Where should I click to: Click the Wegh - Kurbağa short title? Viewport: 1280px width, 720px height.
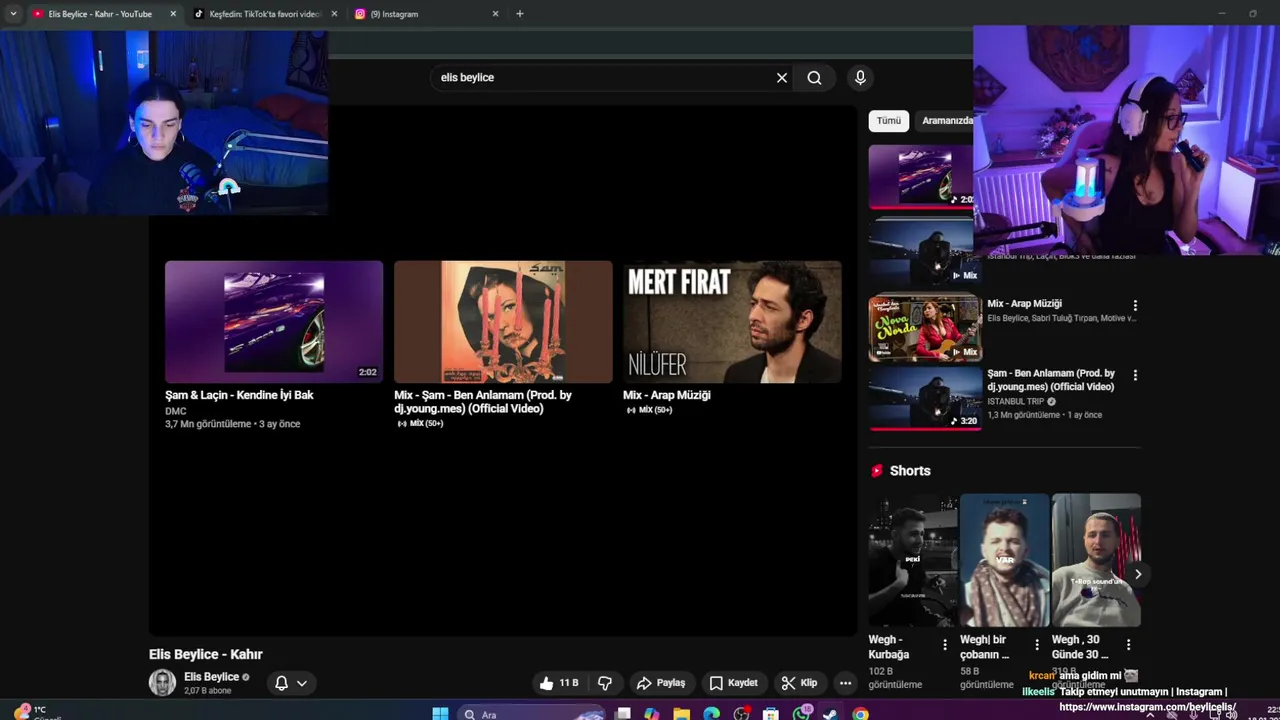click(x=889, y=647)
